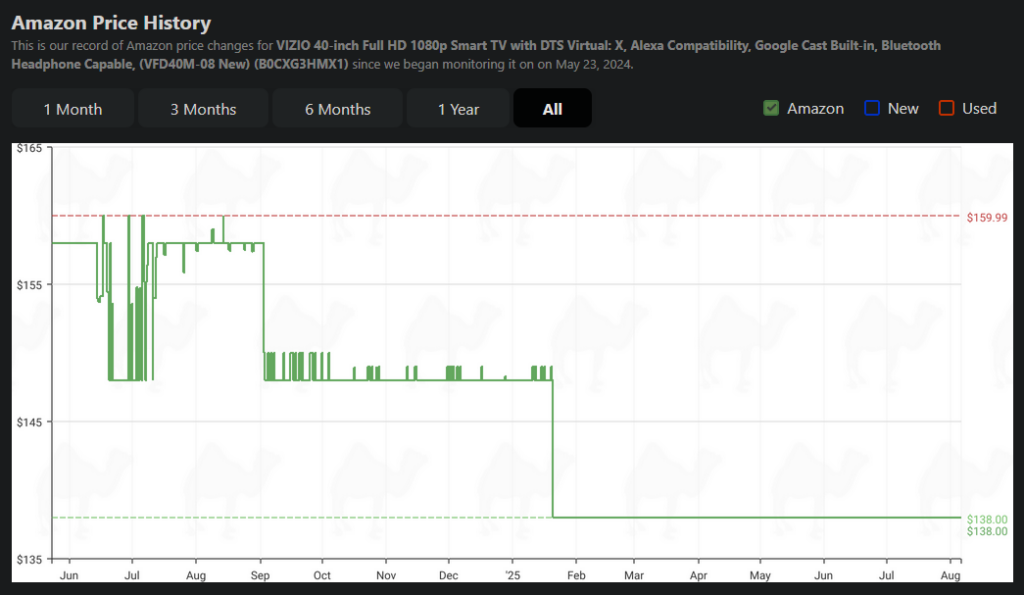Viewport: 1024px width, 595px height.
Task: Show the 6 Months price history
Action: point(338,108)
